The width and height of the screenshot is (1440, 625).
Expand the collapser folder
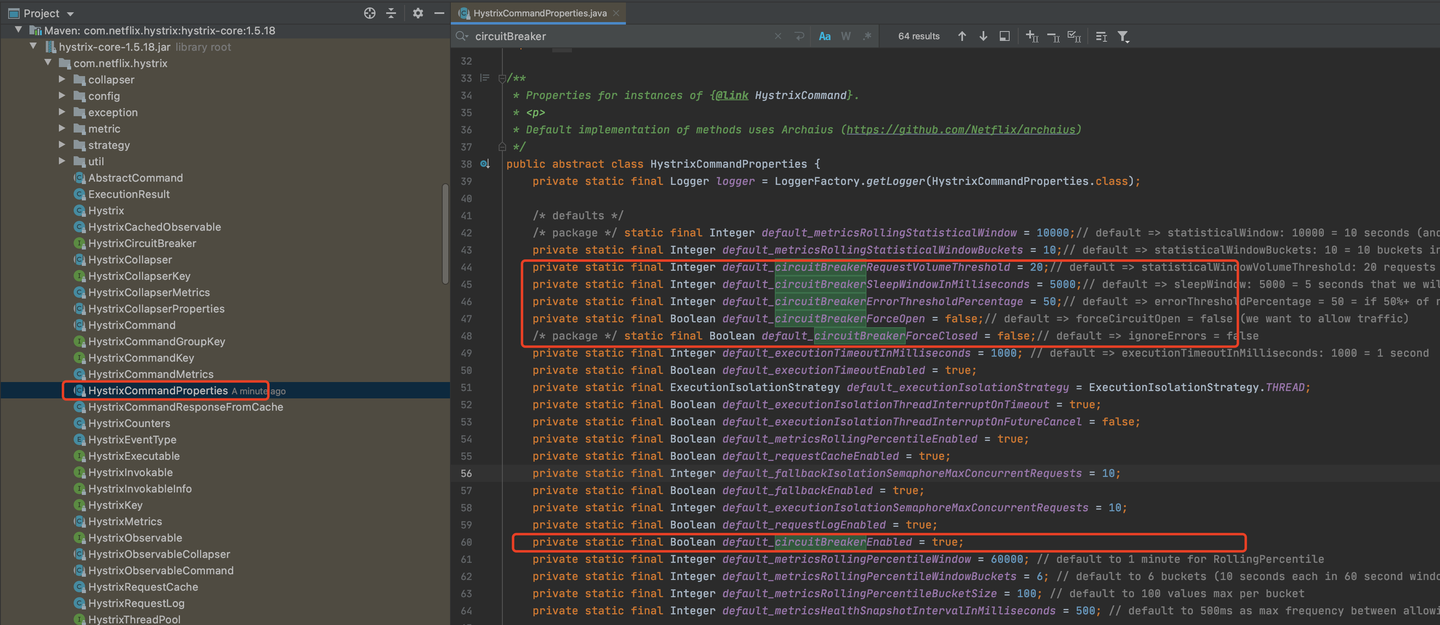pyautogui.click(x=63, y=80)
